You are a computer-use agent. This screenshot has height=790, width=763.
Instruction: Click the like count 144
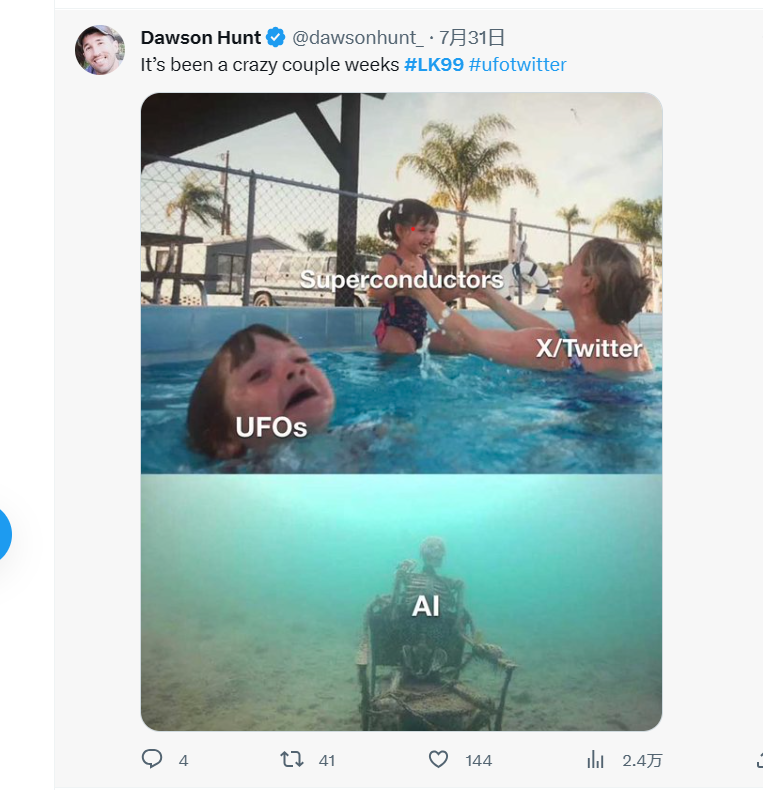478,760
